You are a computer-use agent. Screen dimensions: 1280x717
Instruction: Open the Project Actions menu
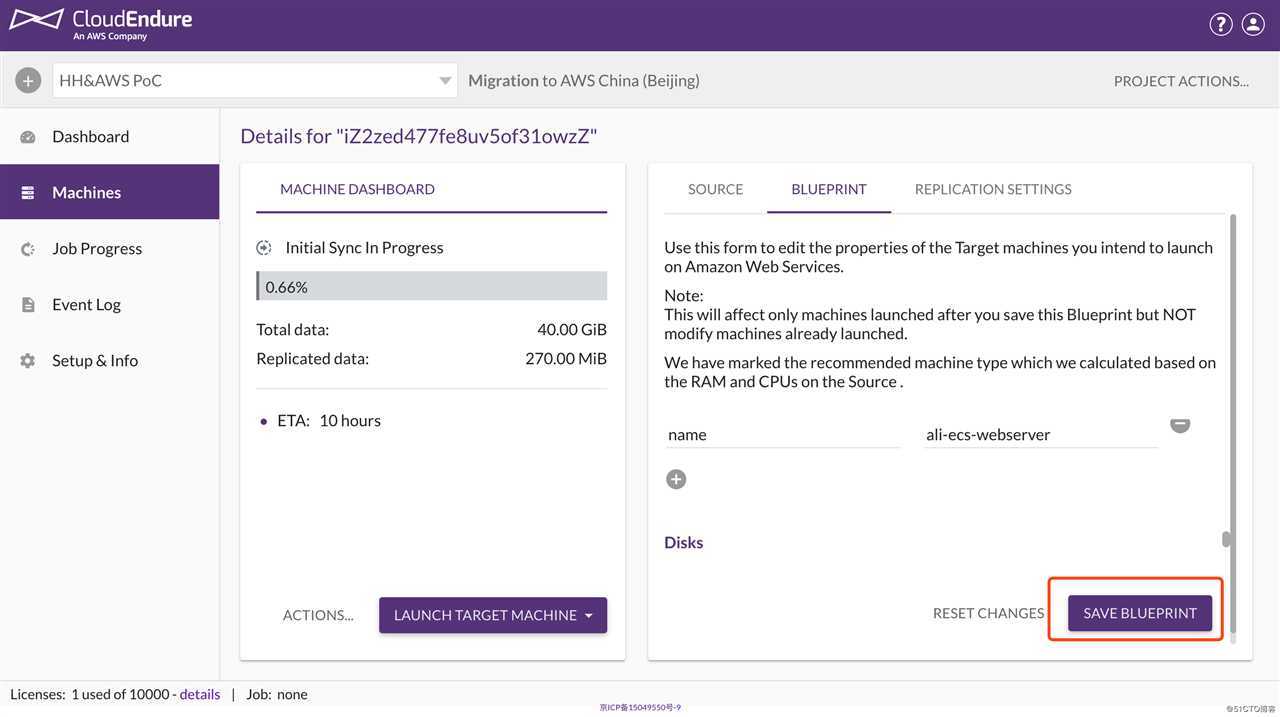point(1181,81)
